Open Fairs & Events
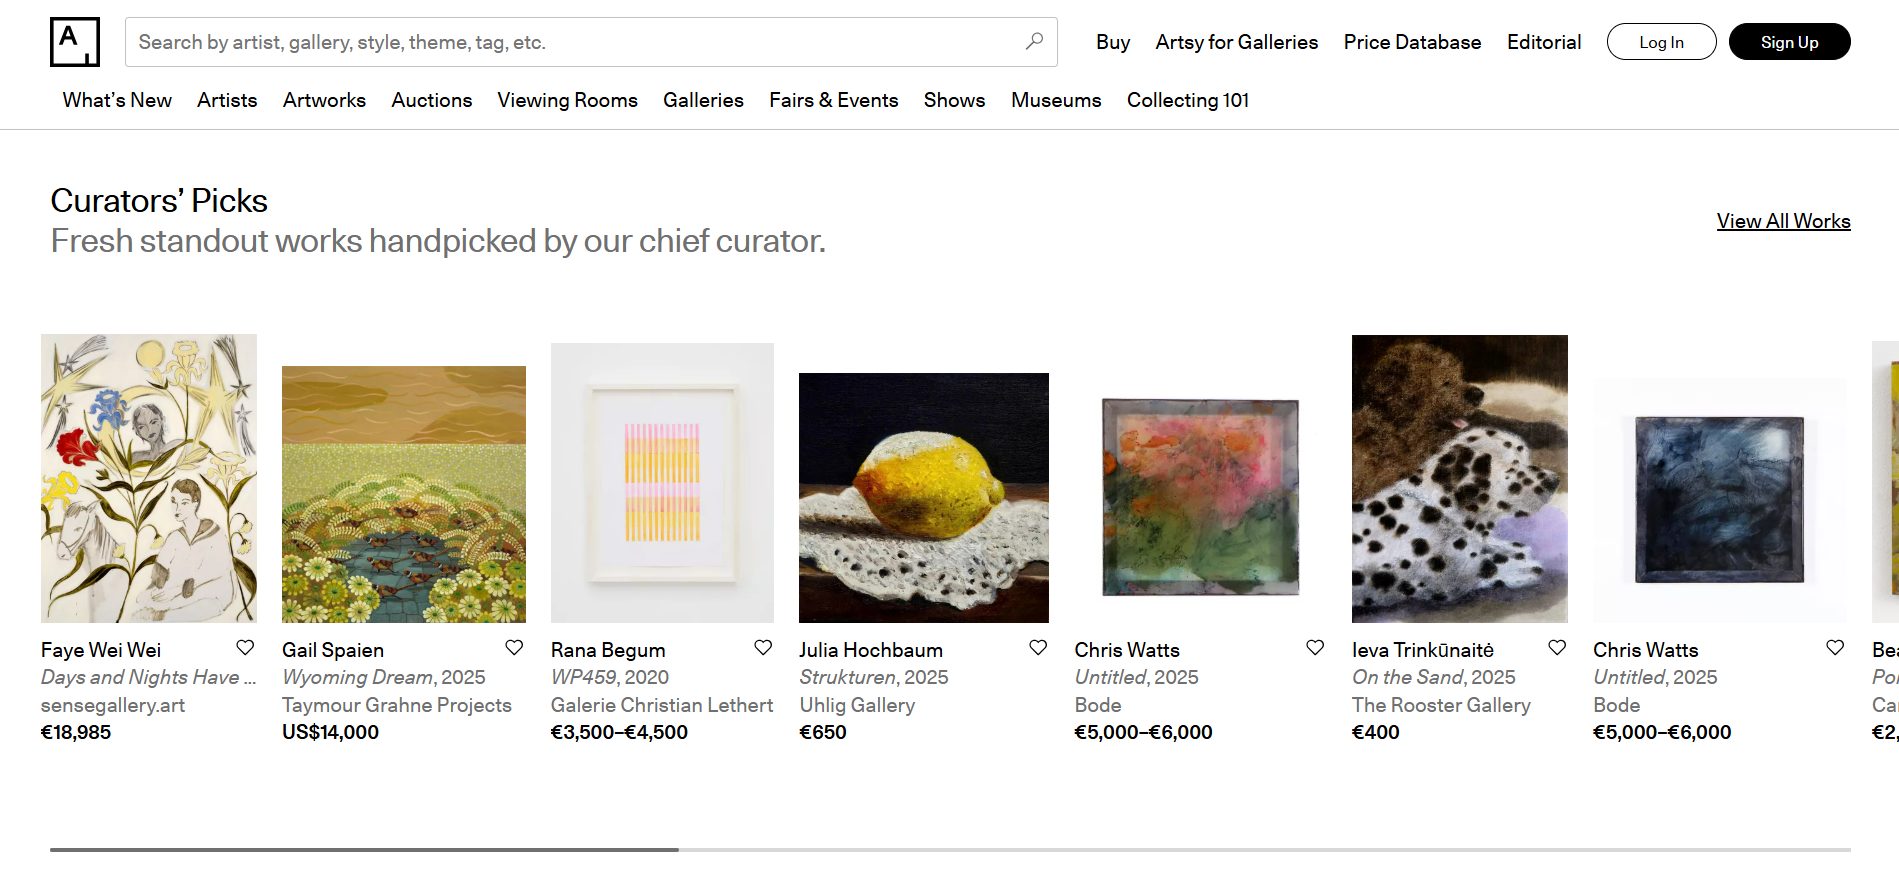1899x882 pixels. [x=833, y=100]
